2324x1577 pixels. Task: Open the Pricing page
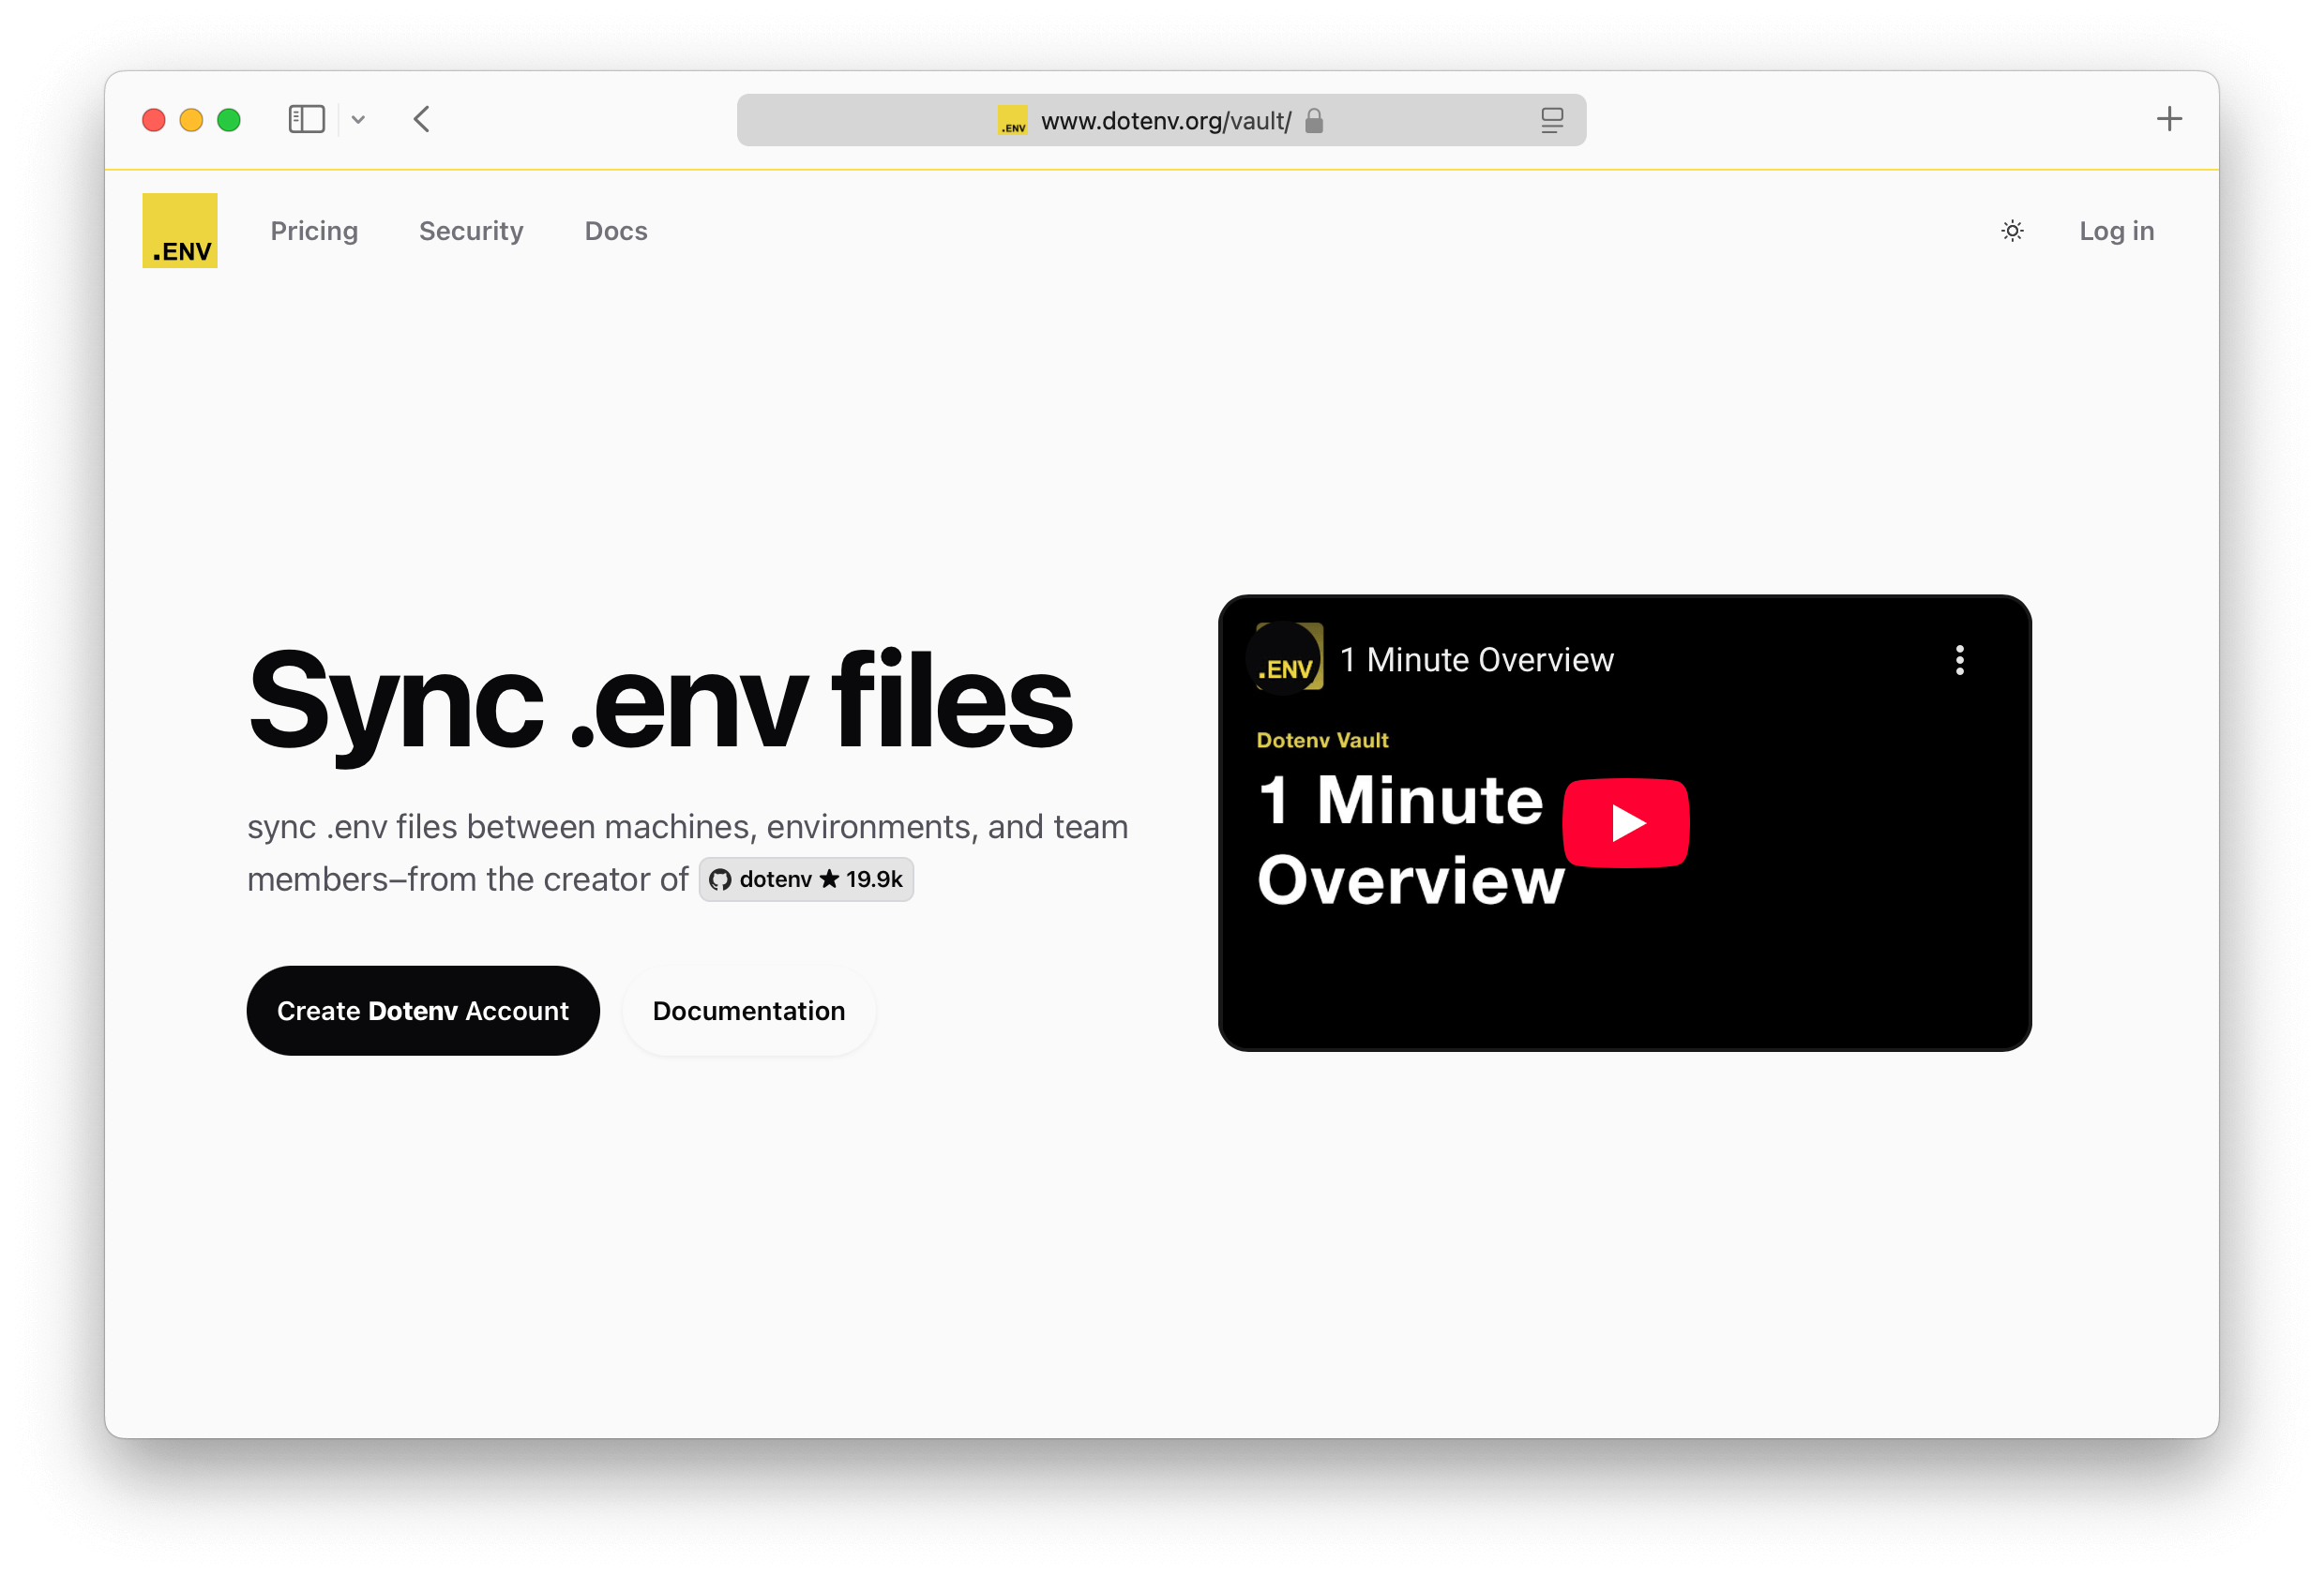314,231
